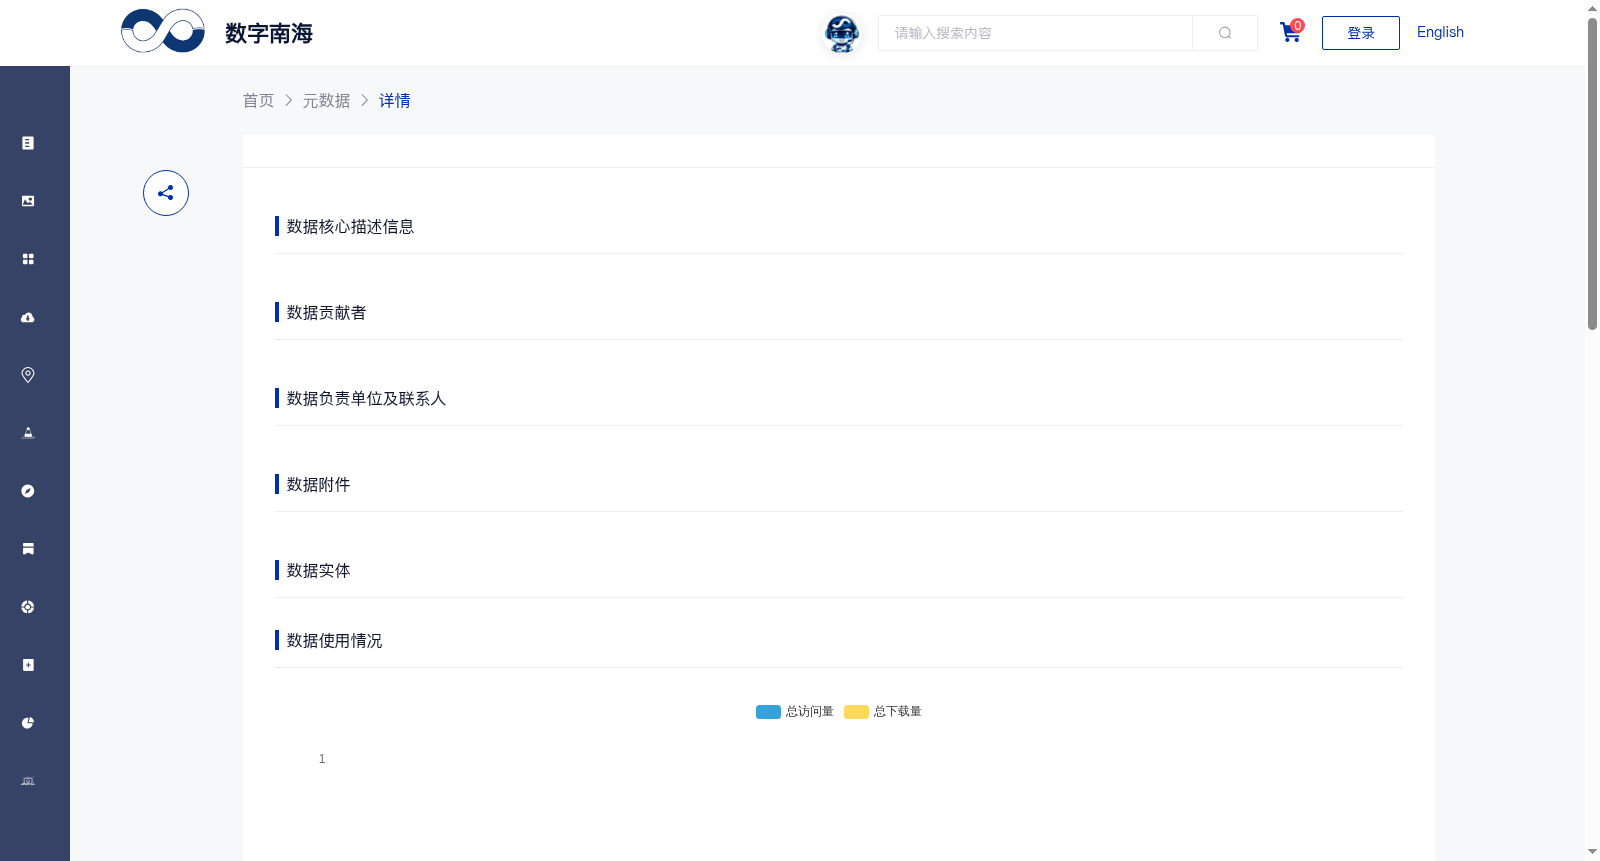
Task: Go to 首页 in the breadcrumb
Action: coord(258,101)
